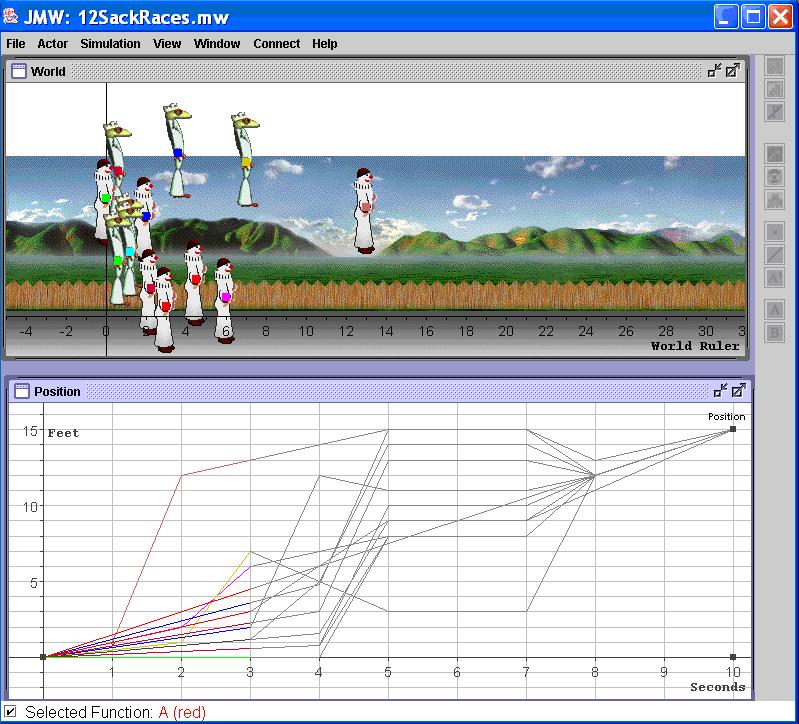799x724 pixels.
Task: Maximize the Position graph panel
Action: [738, 391]
